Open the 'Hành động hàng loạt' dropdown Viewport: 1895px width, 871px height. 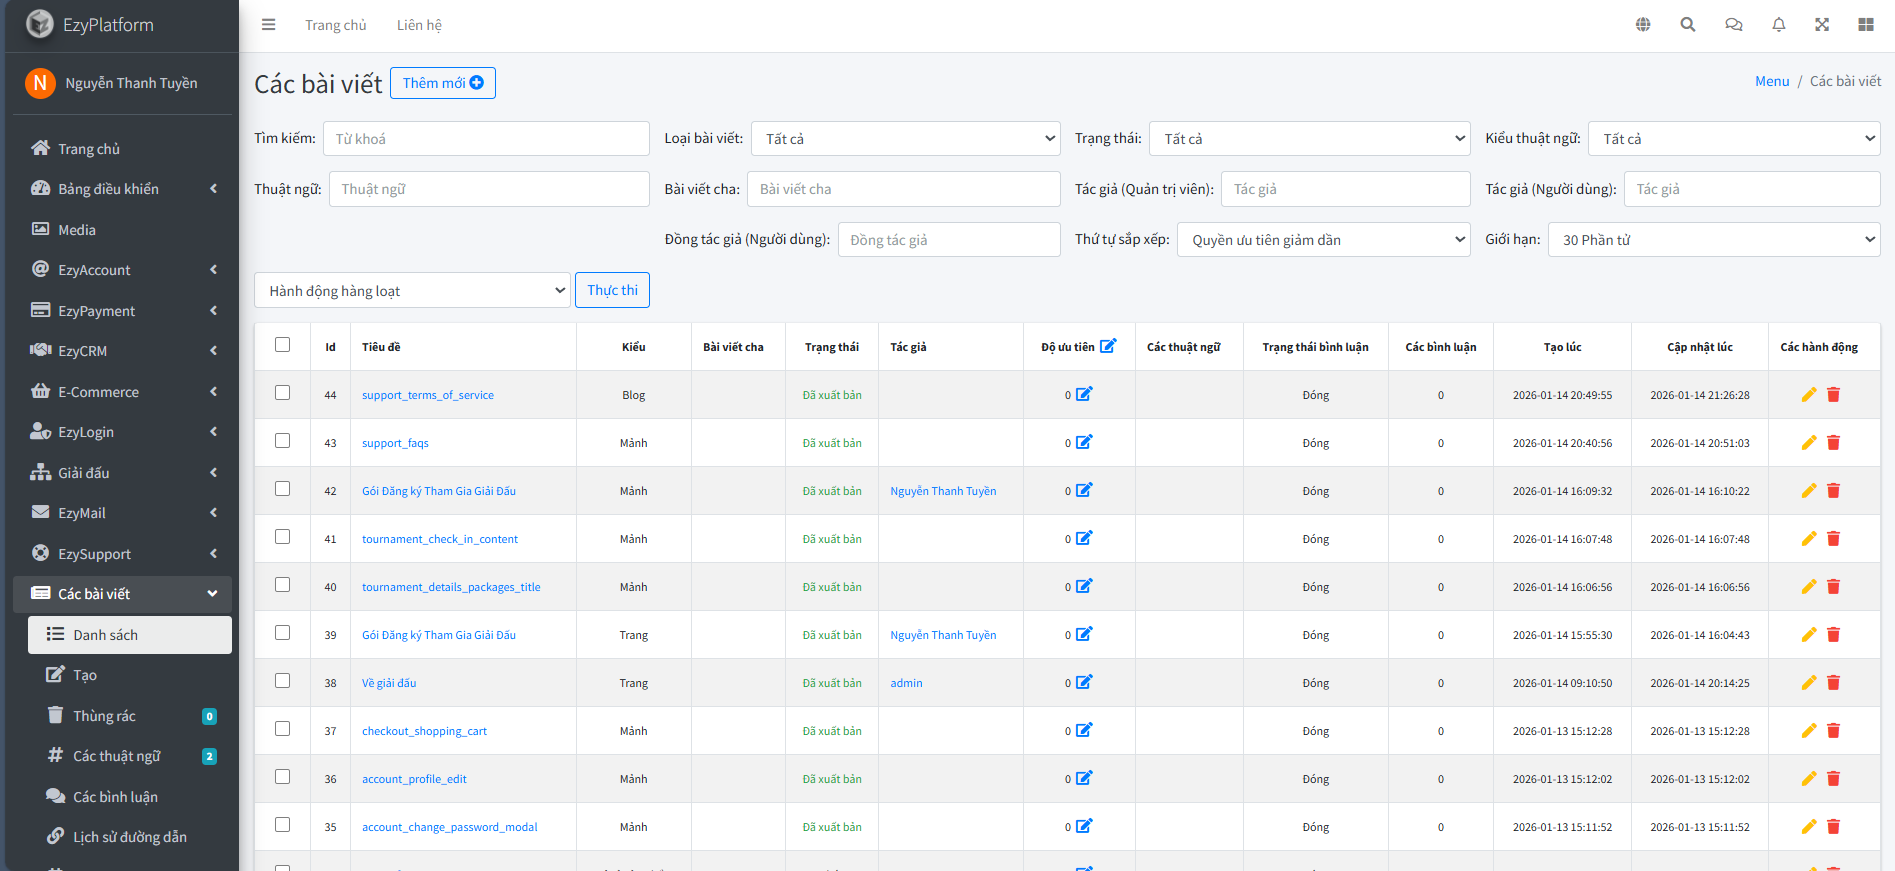412,291
